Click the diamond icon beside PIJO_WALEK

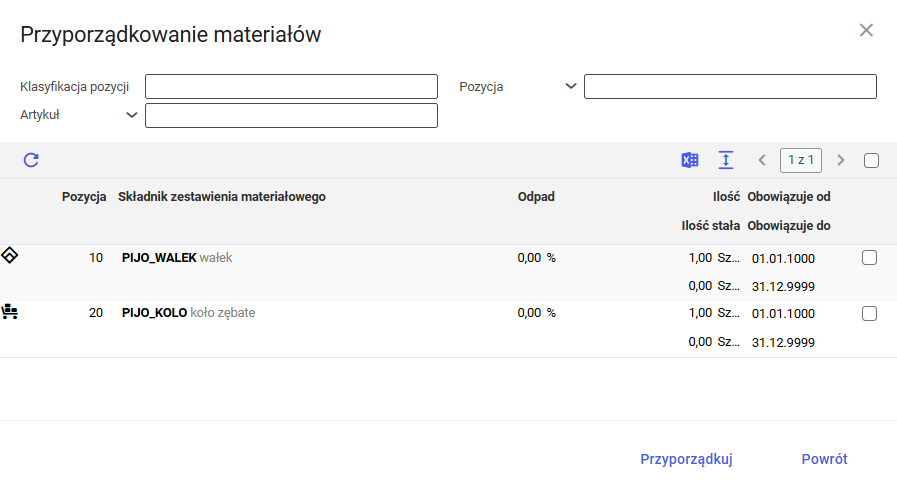coord(10,256)
